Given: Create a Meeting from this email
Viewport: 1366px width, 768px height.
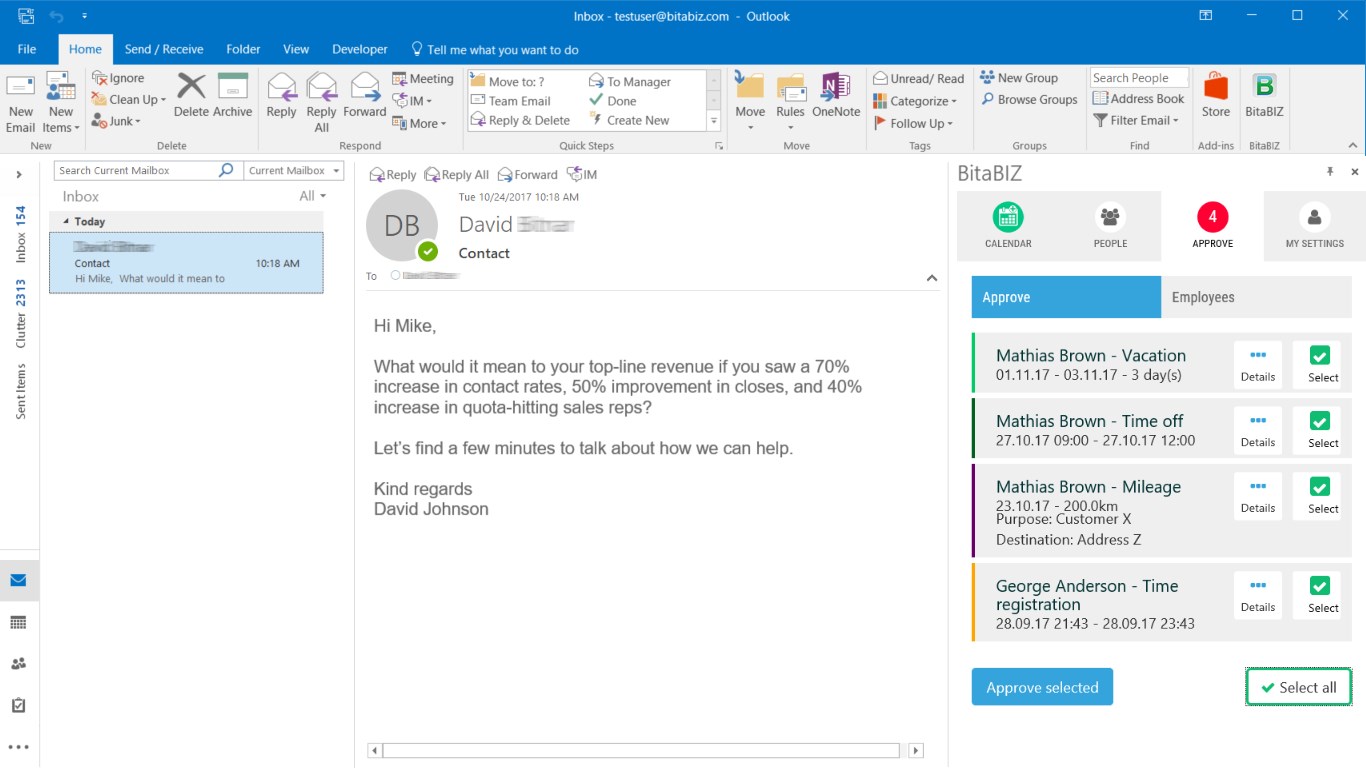Looking at the screenshot, I should (x=423, y=79).
